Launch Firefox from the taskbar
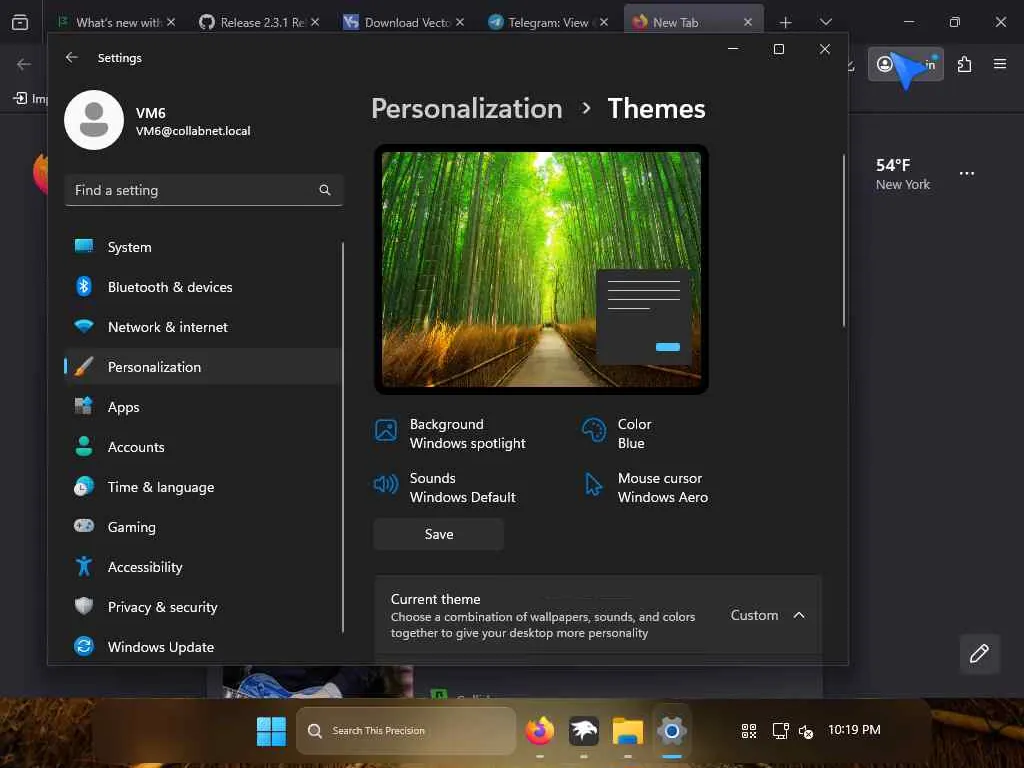The image size is (1024, 768). point(540,731)
